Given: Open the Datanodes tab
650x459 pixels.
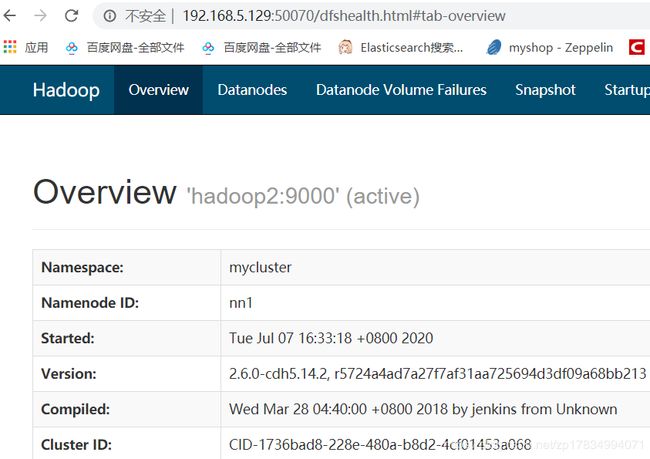Looking at the screenshot, I should (252, 90).
